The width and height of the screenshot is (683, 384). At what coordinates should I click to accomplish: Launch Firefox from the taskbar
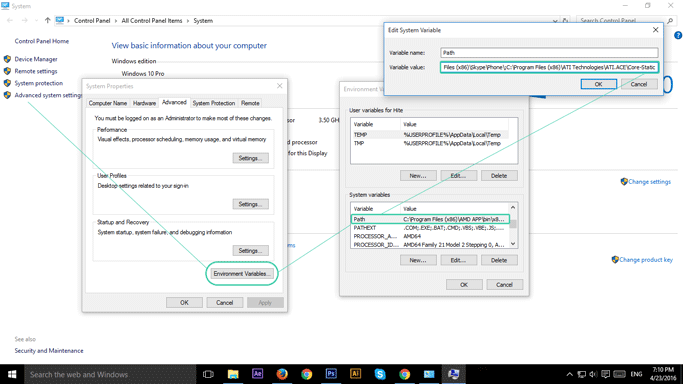click(282, 374)
